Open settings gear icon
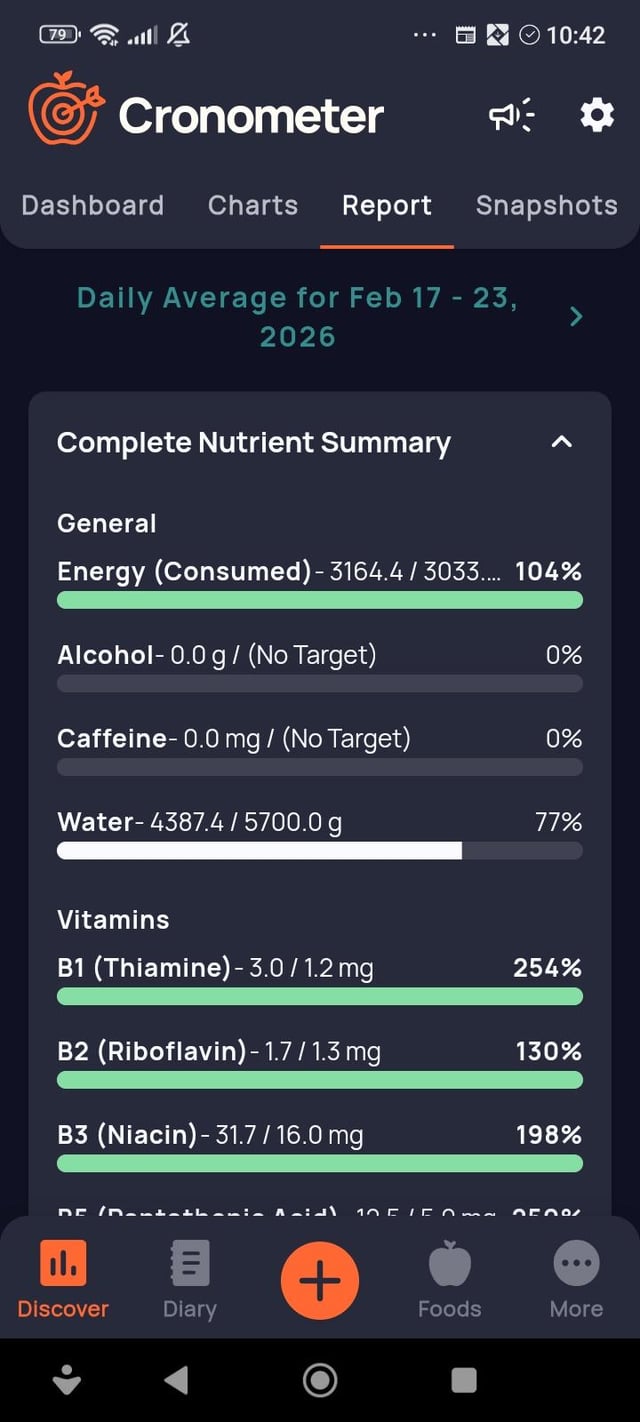640x1422 pixels. click(x=597, y=116)
